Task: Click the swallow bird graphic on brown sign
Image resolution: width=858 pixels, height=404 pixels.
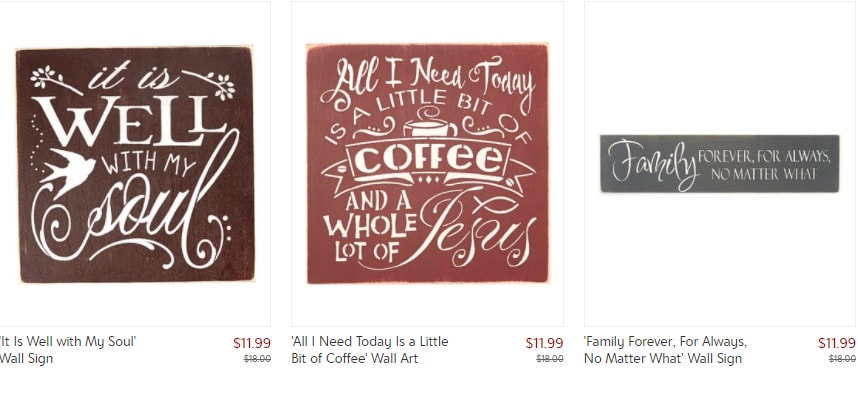Action: (67, 171)
